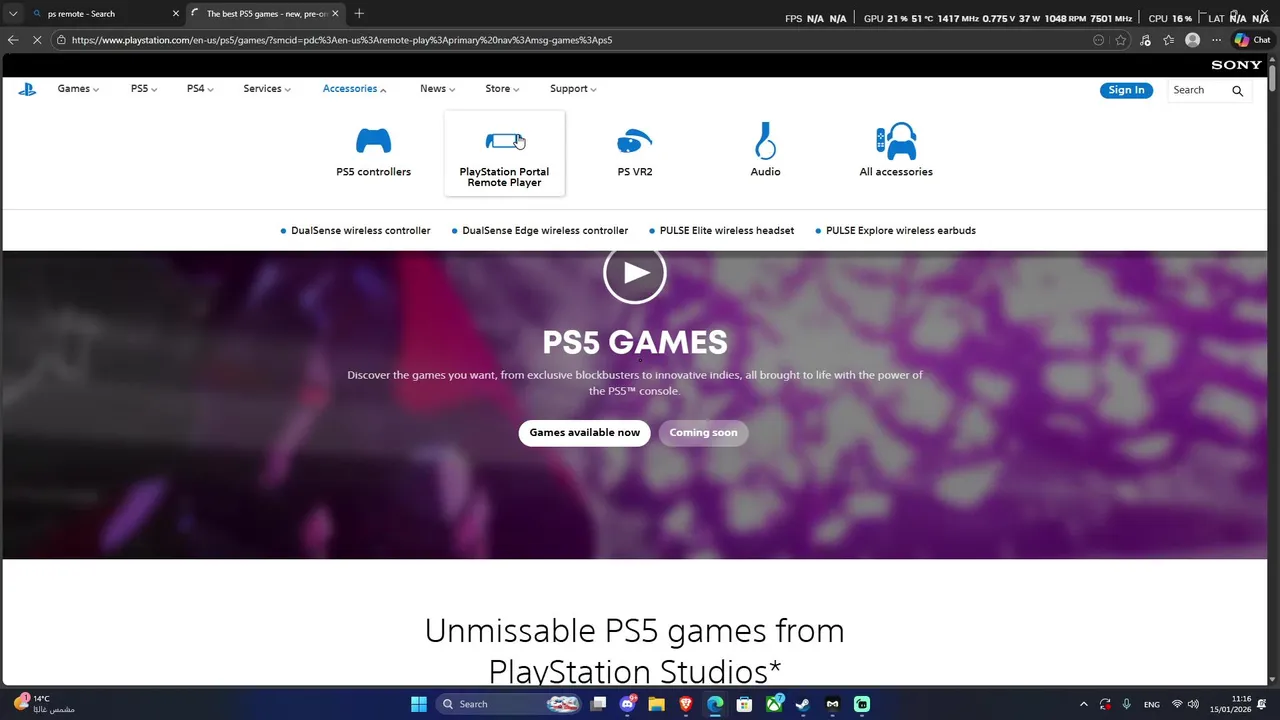Add page to favorites star icon
Viewport: 1280px width, 720px height.
click(1121, 40)
